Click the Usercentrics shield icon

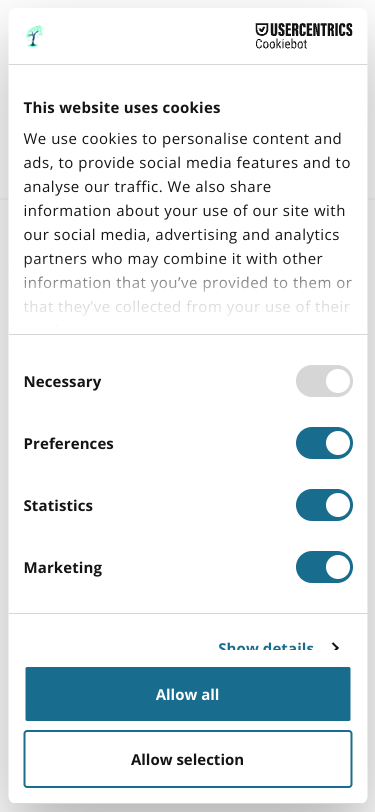(262, 30)
